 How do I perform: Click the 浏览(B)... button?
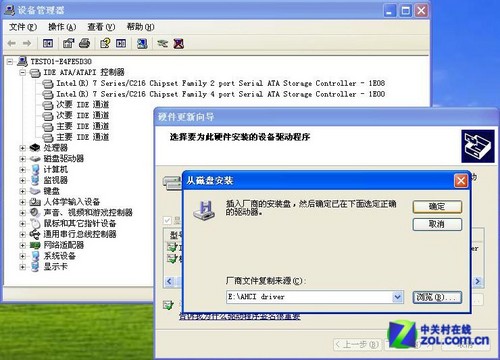(437, 297)
